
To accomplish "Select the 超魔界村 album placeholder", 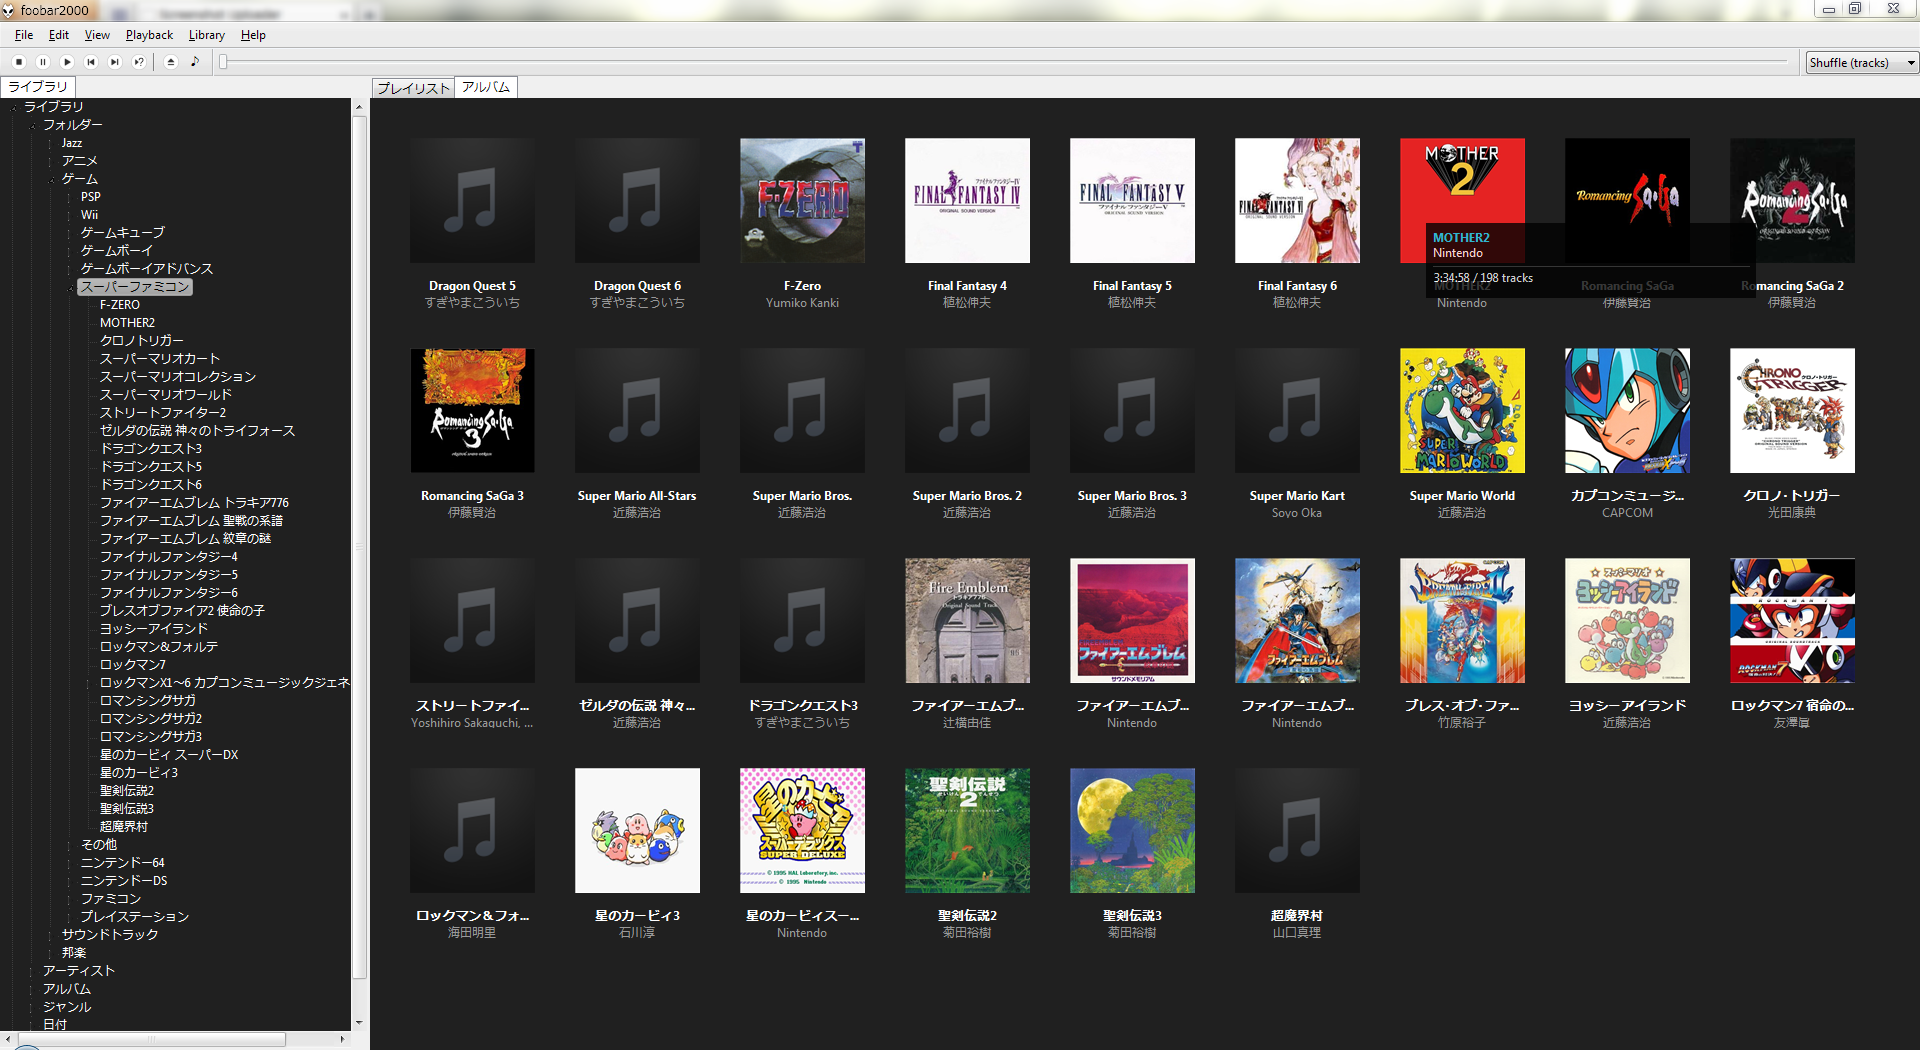I will [1297, 831].
